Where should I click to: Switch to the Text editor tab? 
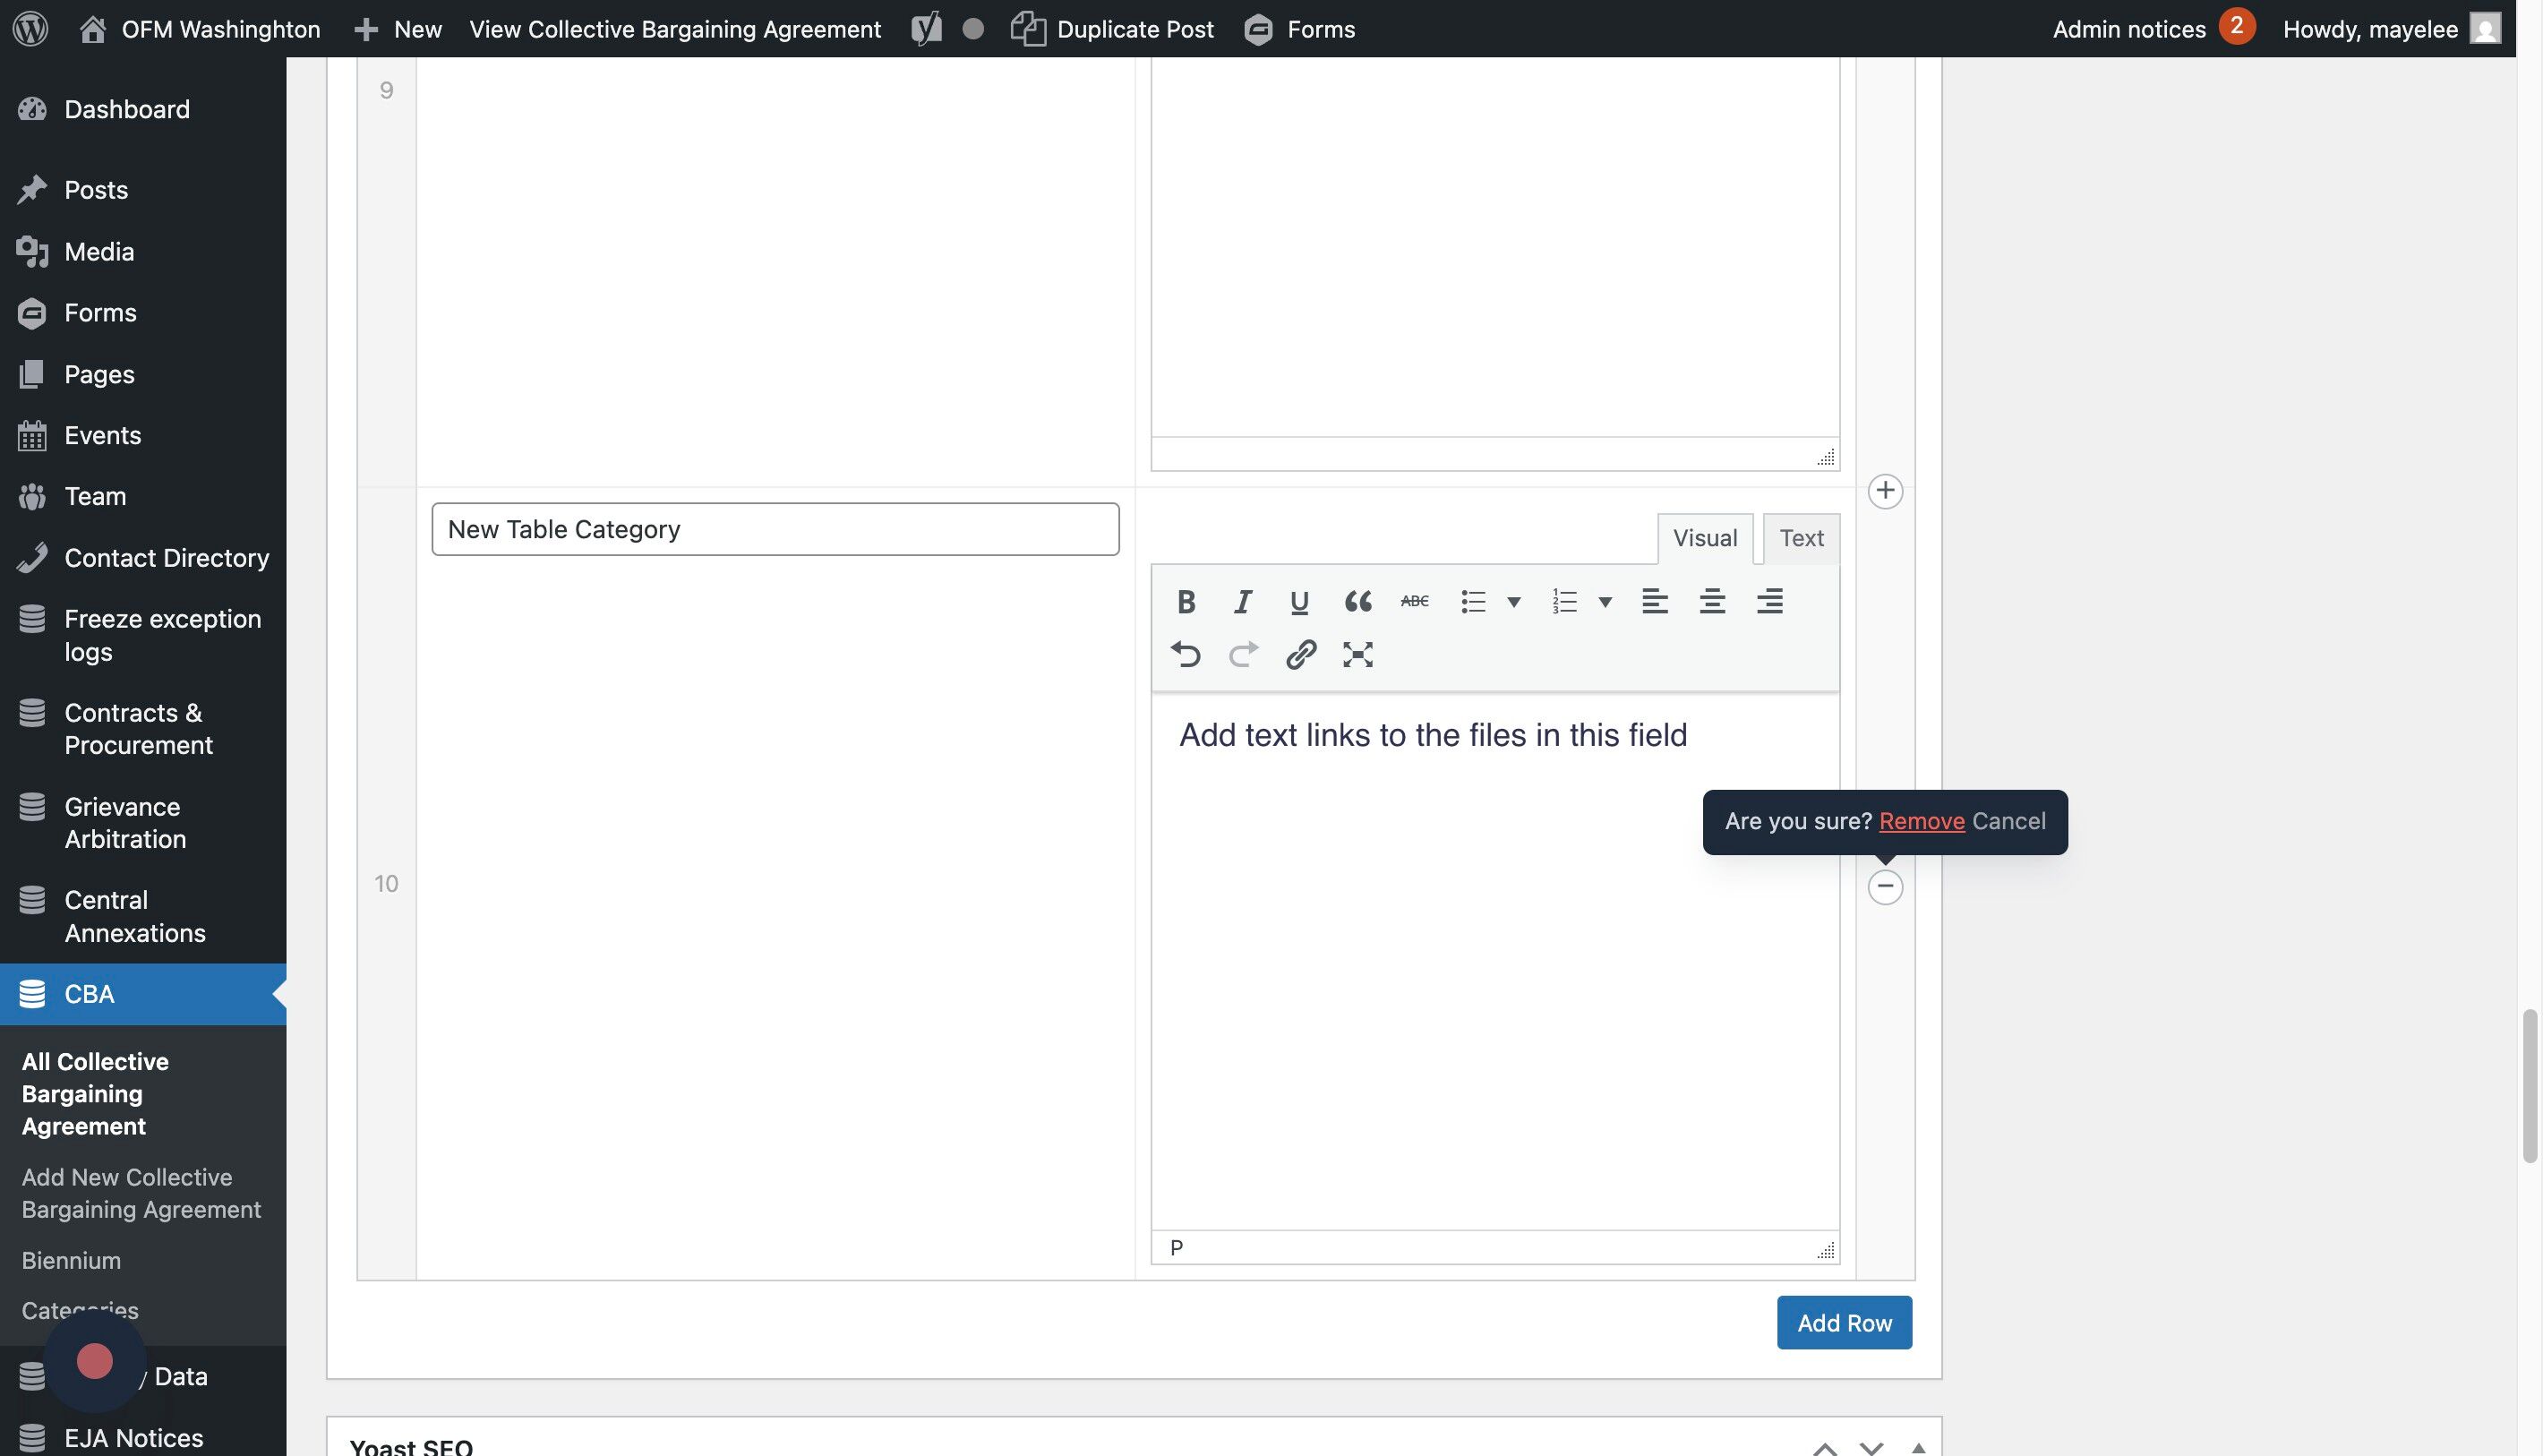click(1801, 538)
